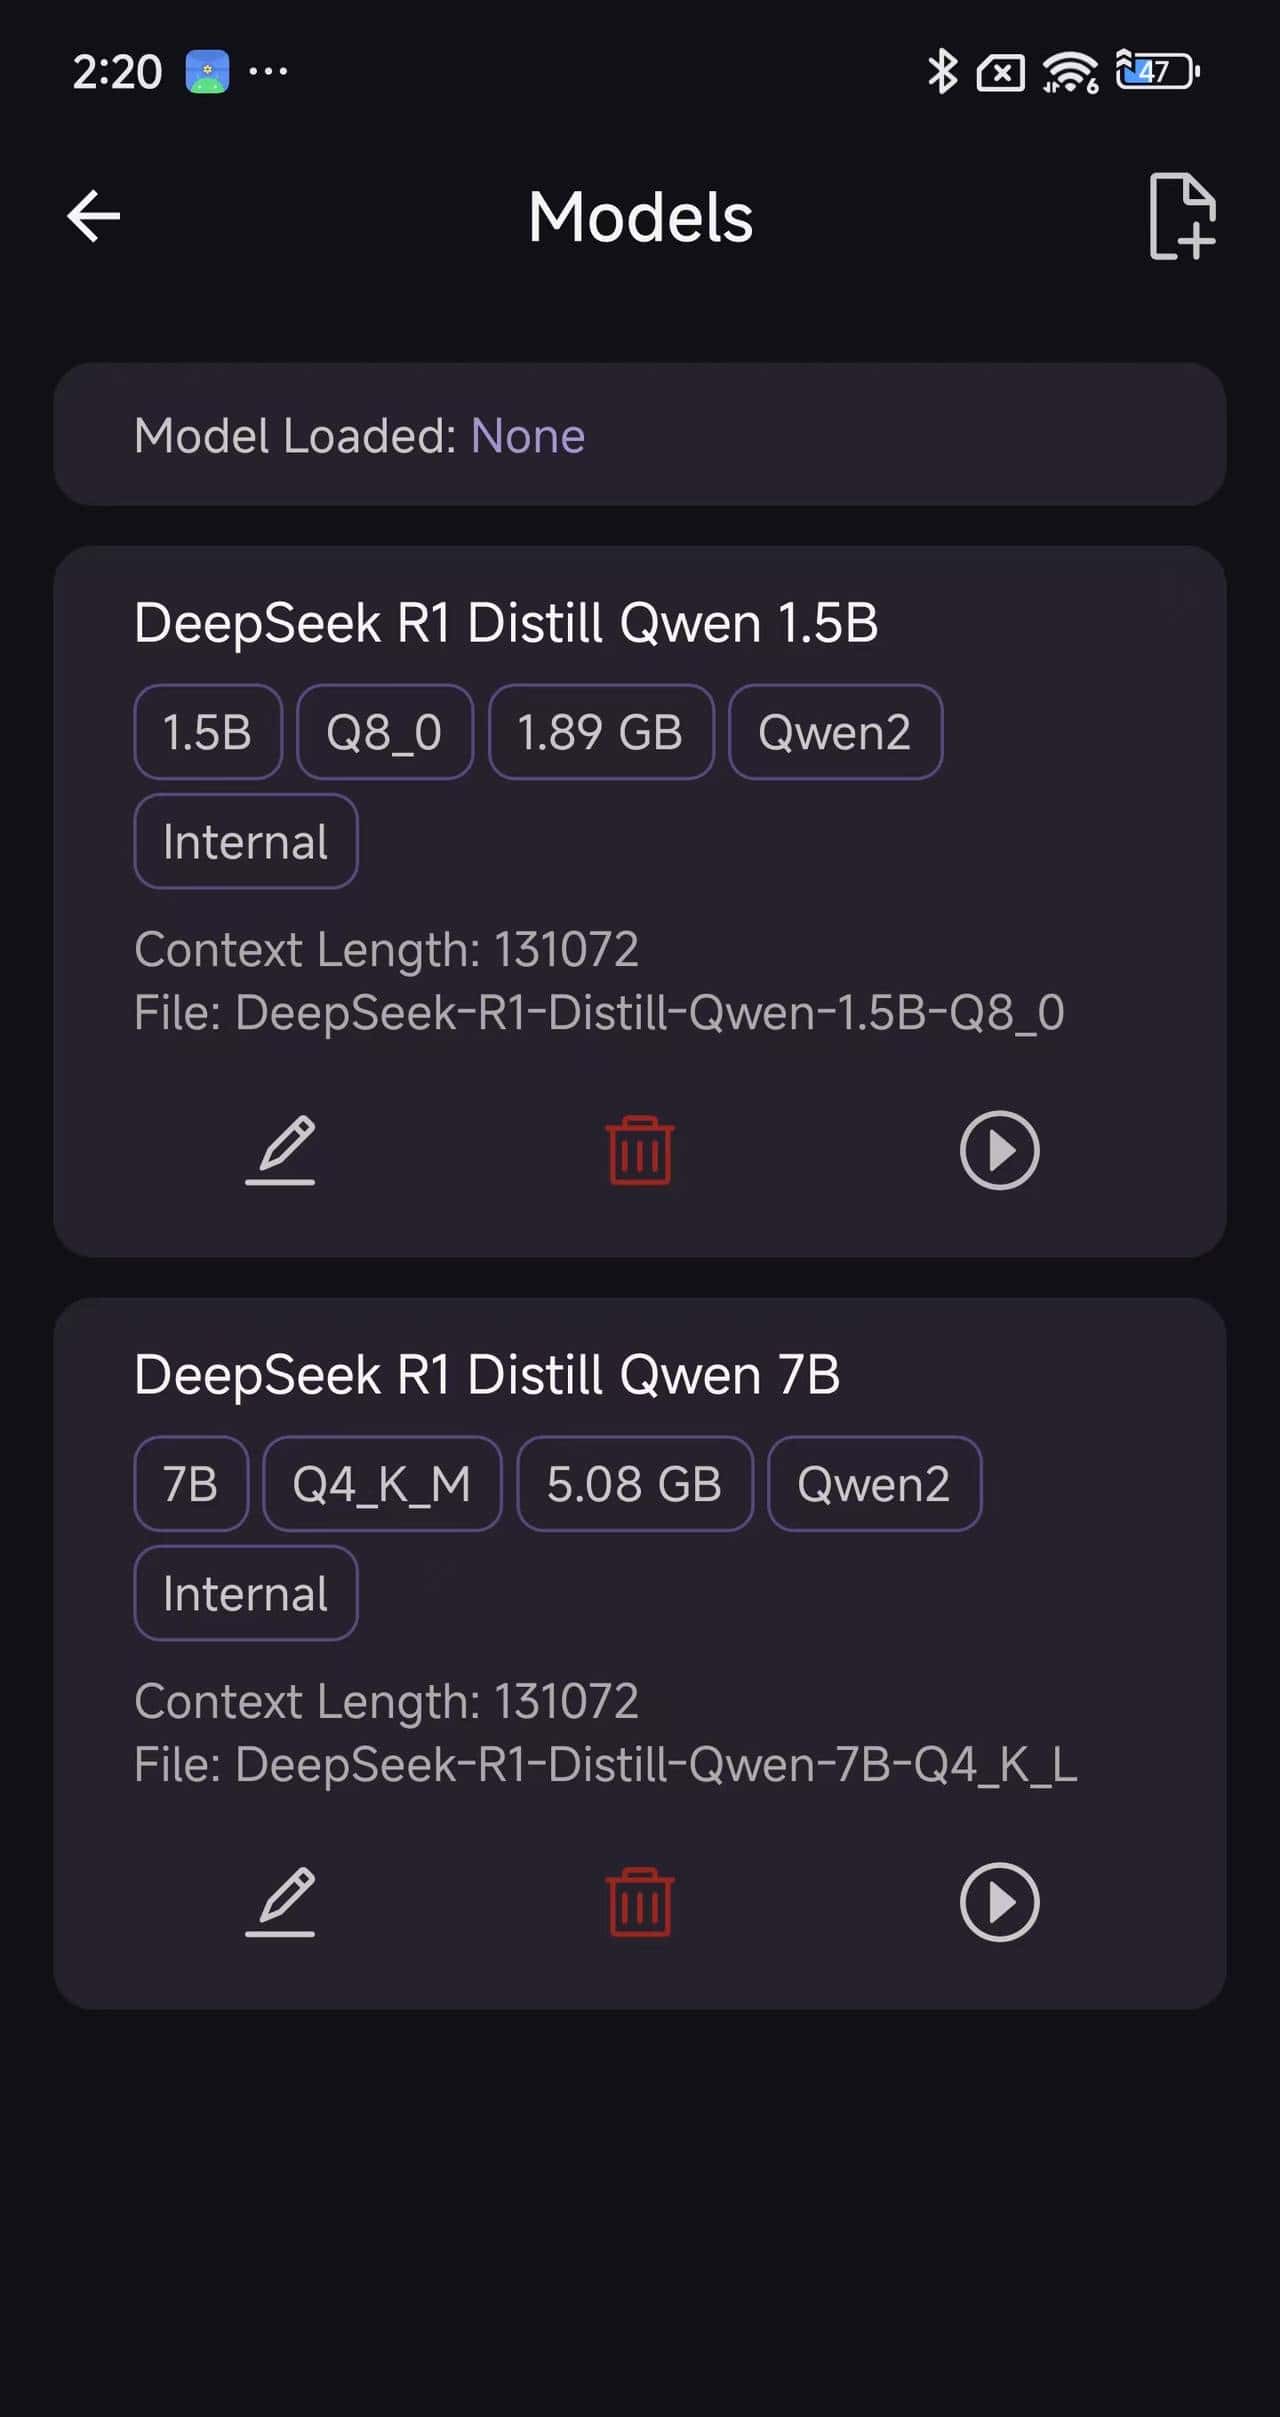Tap the 5.08 GB size chip
The image size is (1280, 2417).
click(x=634, y=1484)
